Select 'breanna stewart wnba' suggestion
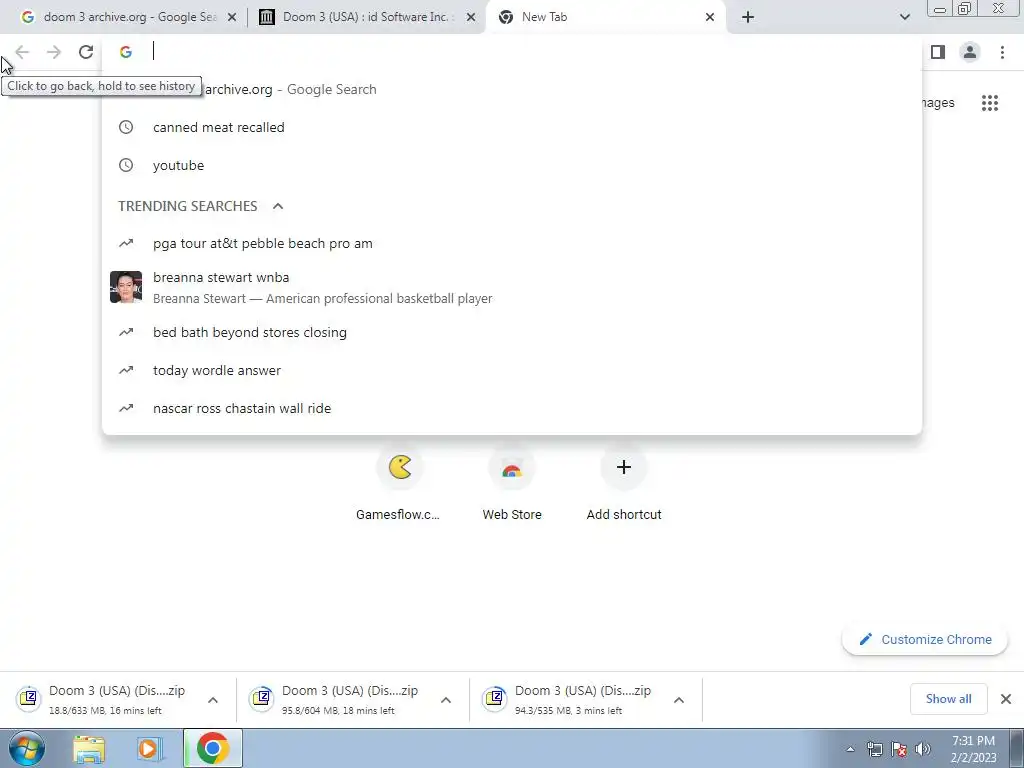The image size is (1024, 768). pyautogui.click(x=512, y=287)
